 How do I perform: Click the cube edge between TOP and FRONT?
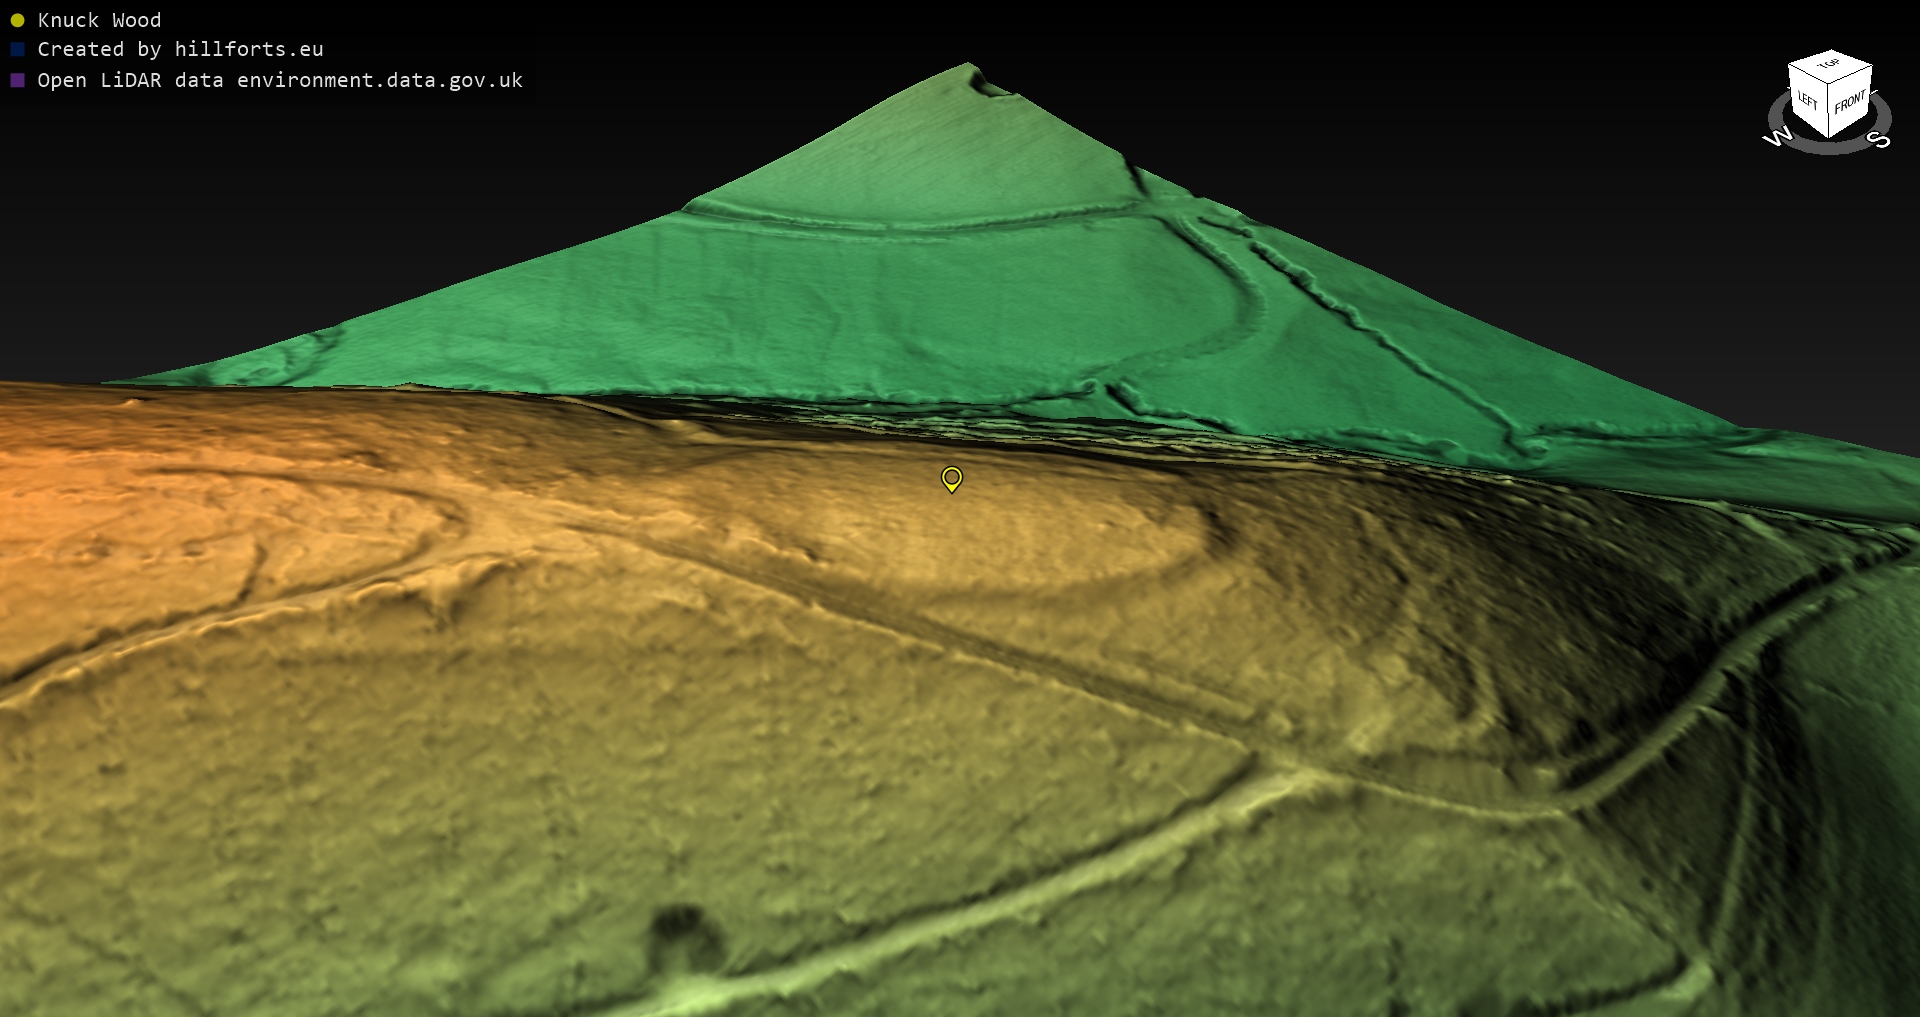pyautogui.click(x=1851, y=76)
